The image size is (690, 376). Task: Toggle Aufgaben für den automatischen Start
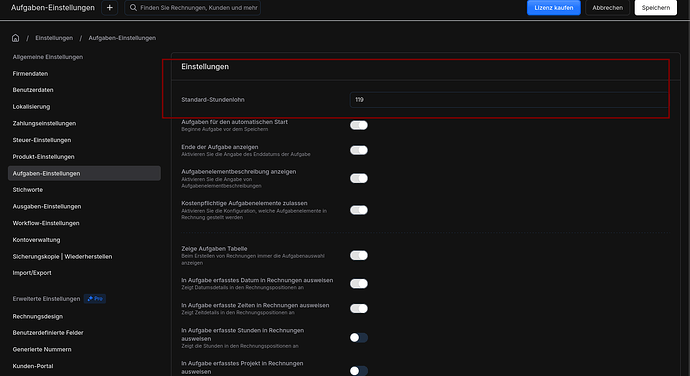click(x=359, y=125)
